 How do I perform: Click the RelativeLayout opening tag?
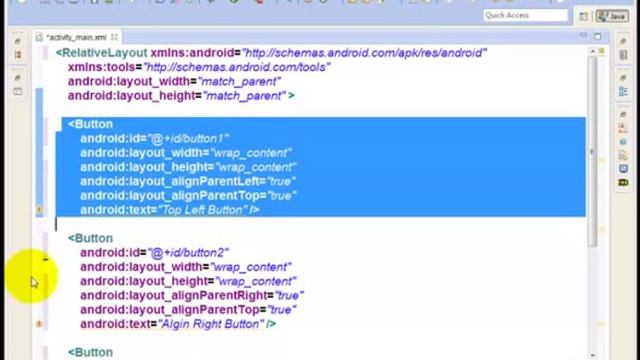102,53
